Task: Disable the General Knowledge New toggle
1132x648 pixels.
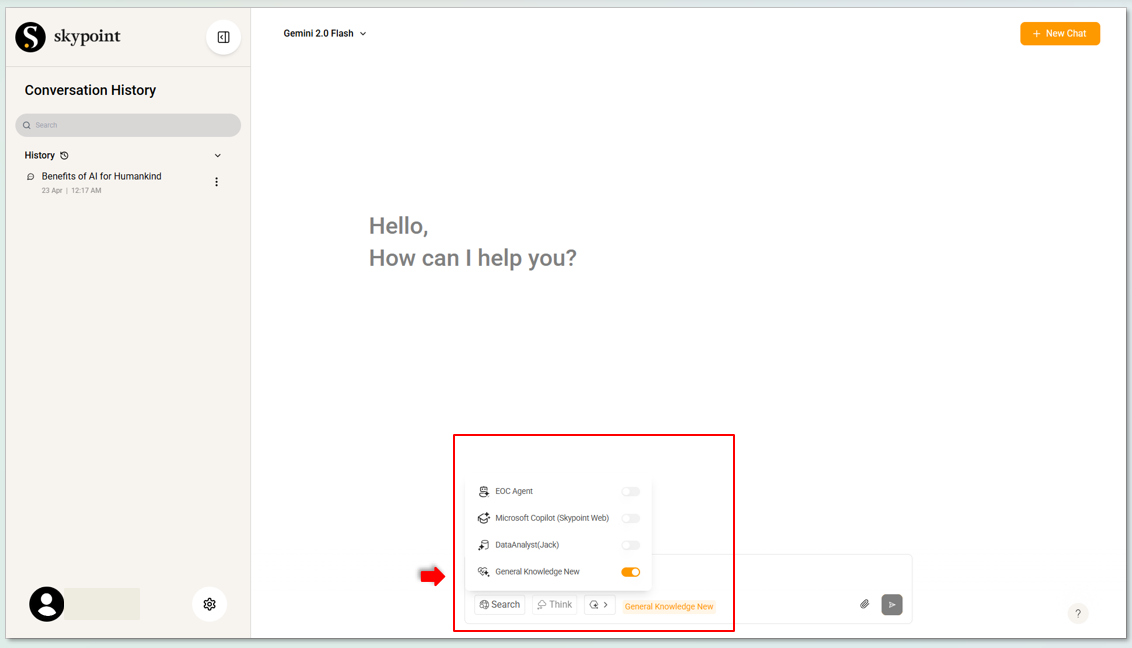Action: coord(630,572)
